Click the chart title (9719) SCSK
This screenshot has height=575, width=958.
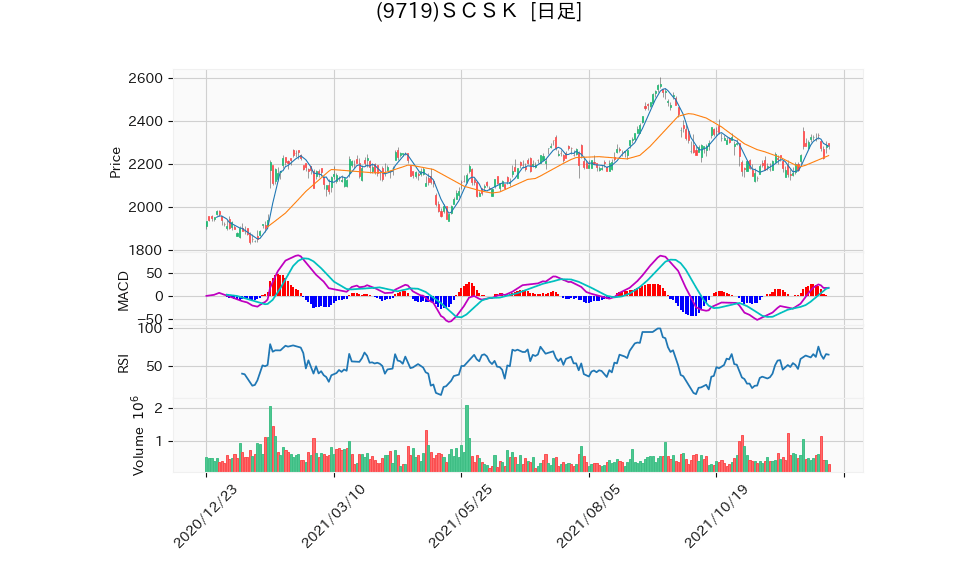(478, 11)
